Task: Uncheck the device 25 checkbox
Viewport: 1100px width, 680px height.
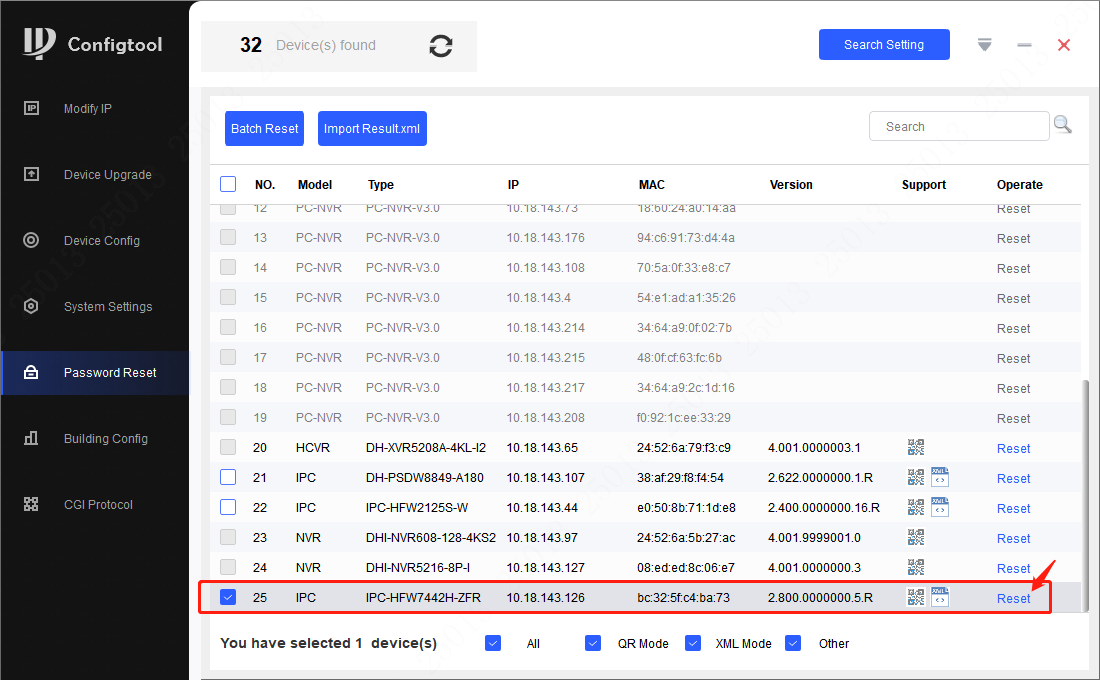Action: point(228,597)
